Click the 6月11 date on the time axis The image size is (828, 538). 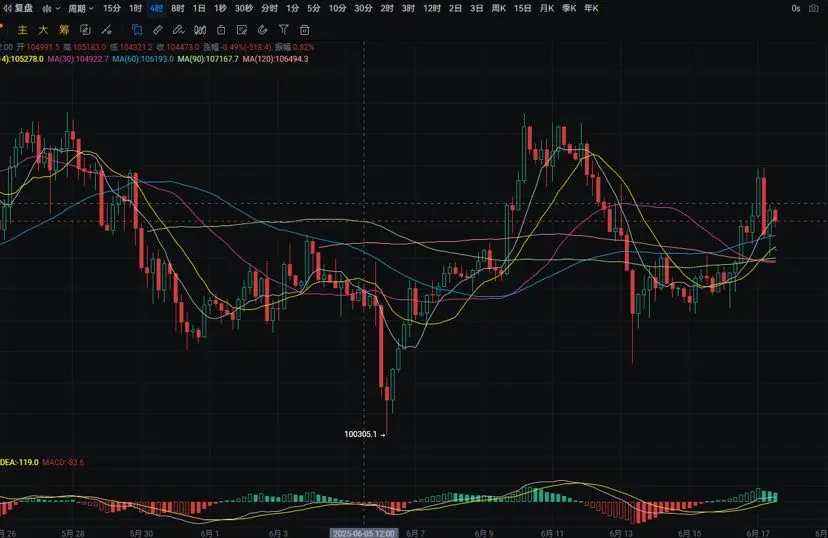[552, 533]
